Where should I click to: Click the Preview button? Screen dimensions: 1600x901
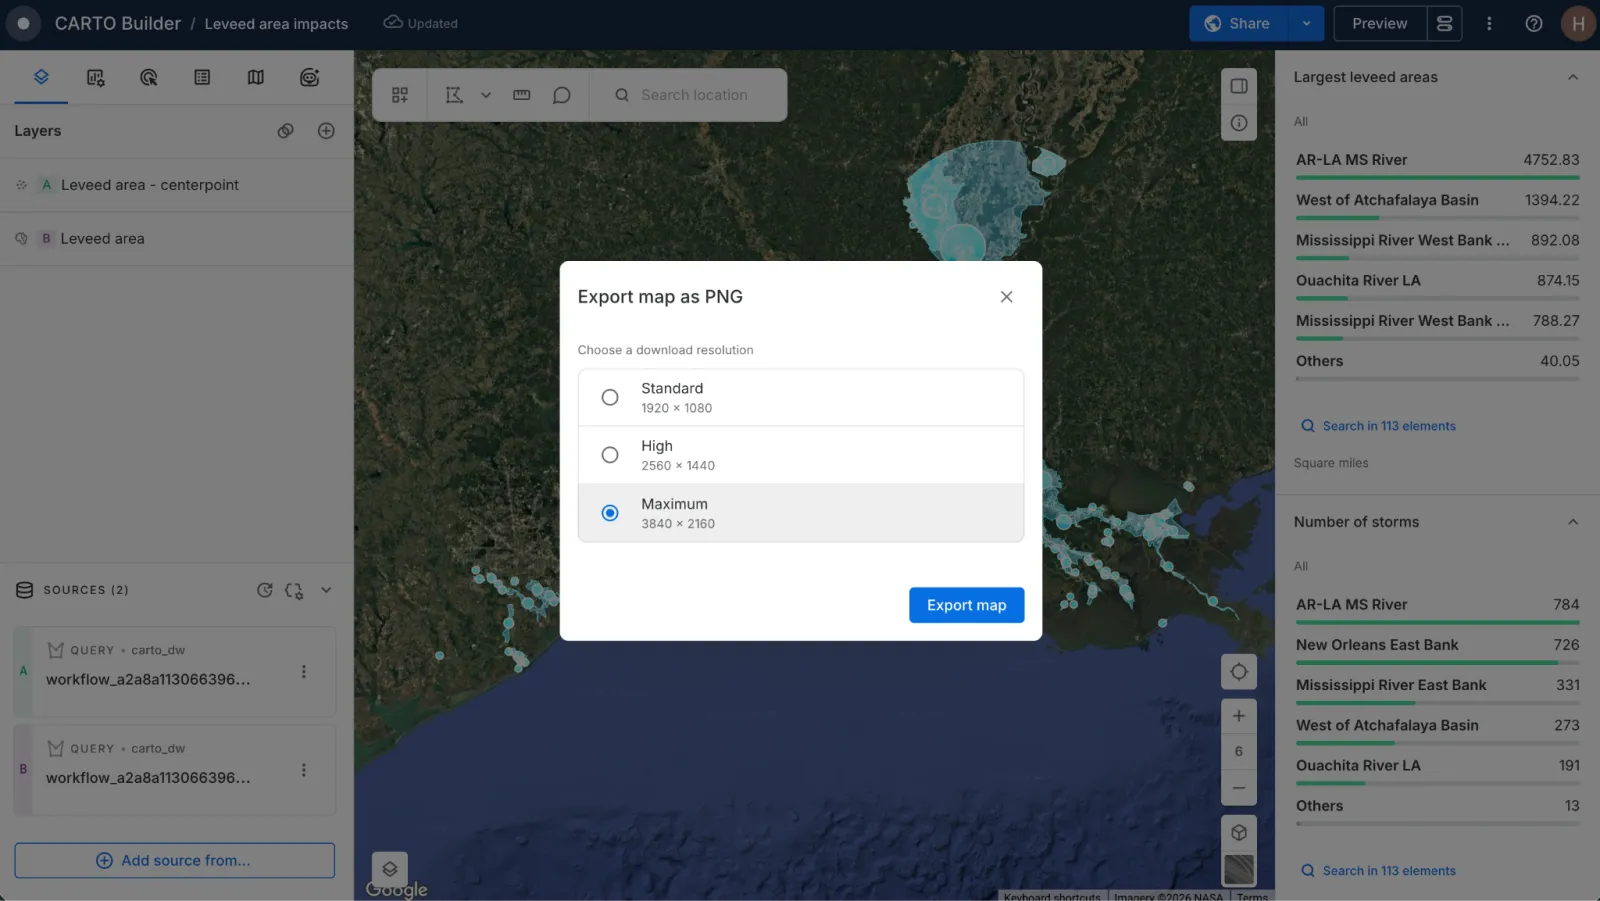pyautogui.click(x=1380, y=23)
